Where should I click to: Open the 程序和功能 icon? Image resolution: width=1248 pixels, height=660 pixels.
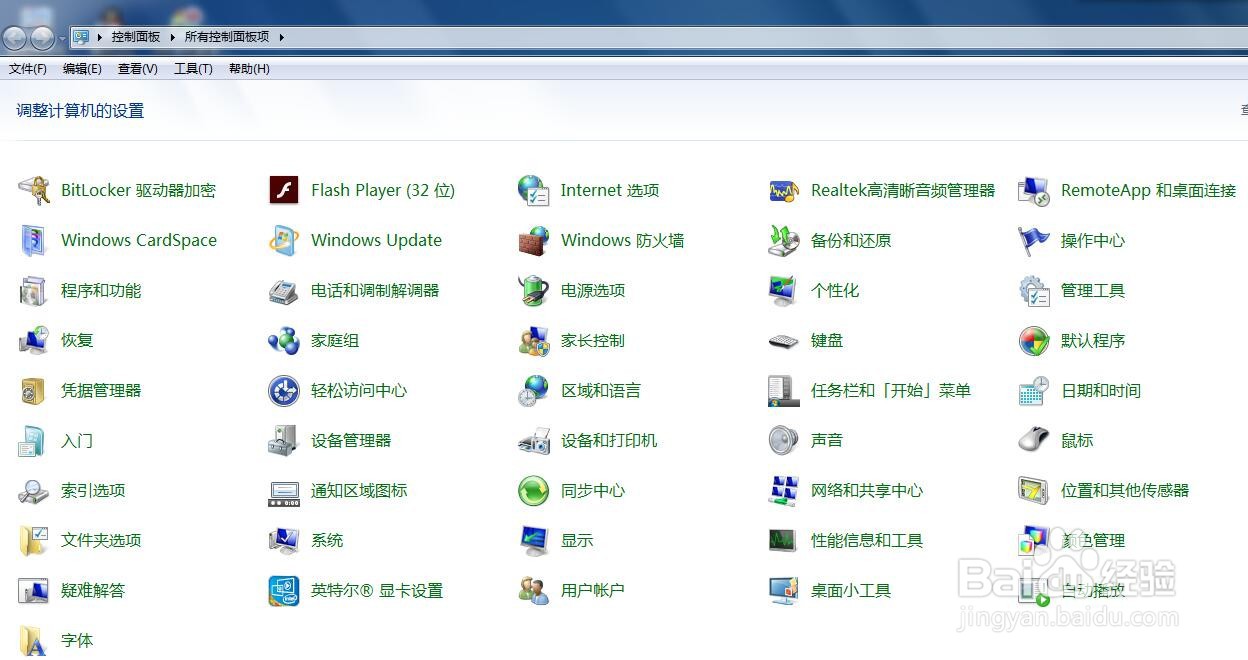(x=34, y=290)
